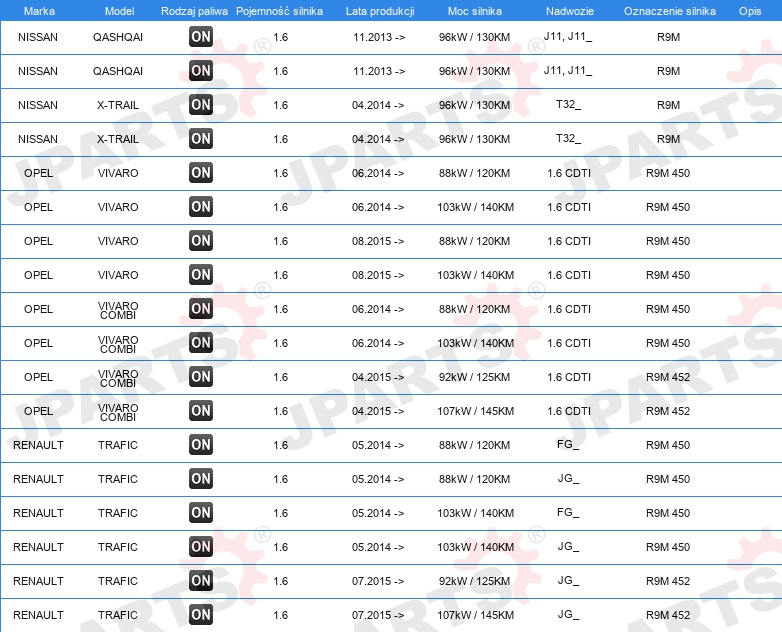Viewport: 782px width, 632px height.
Task: Click the Marka column header
Action: (x=39, y=11)
